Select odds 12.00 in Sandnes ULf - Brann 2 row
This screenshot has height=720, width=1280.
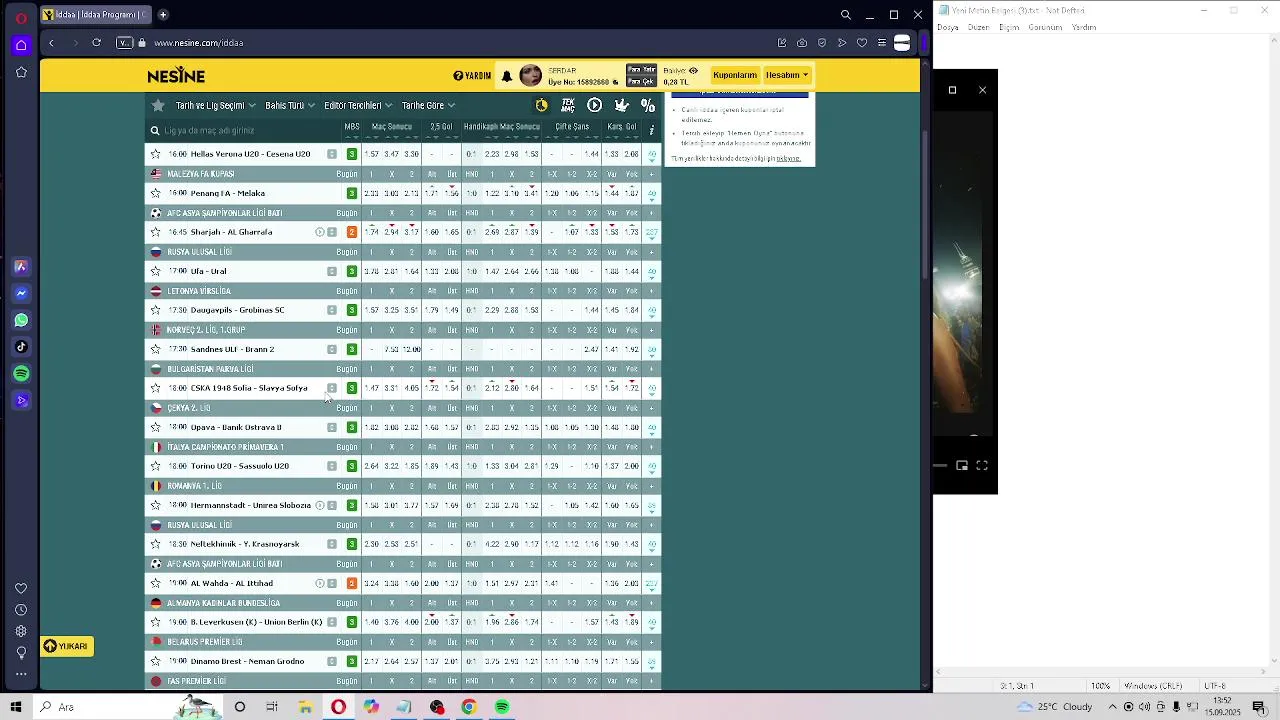click(411, 349)
